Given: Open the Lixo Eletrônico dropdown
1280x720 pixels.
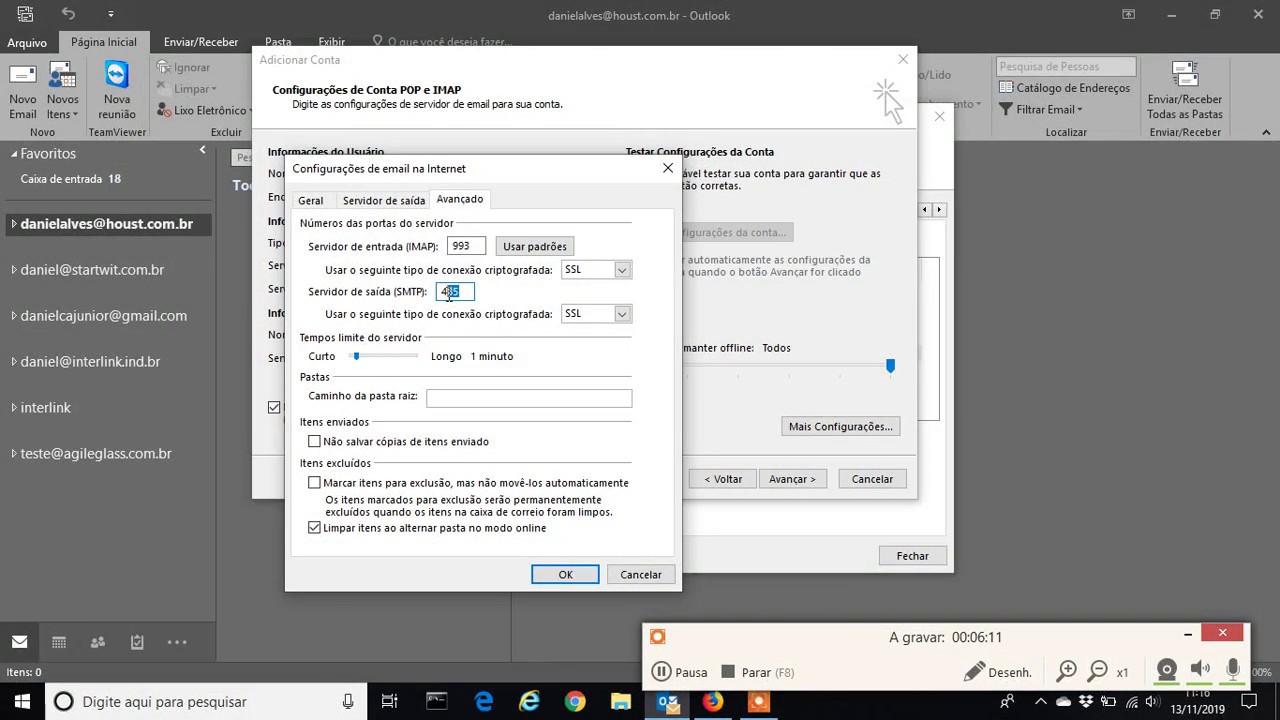Looking at the screenshot, I should (204, 111).
